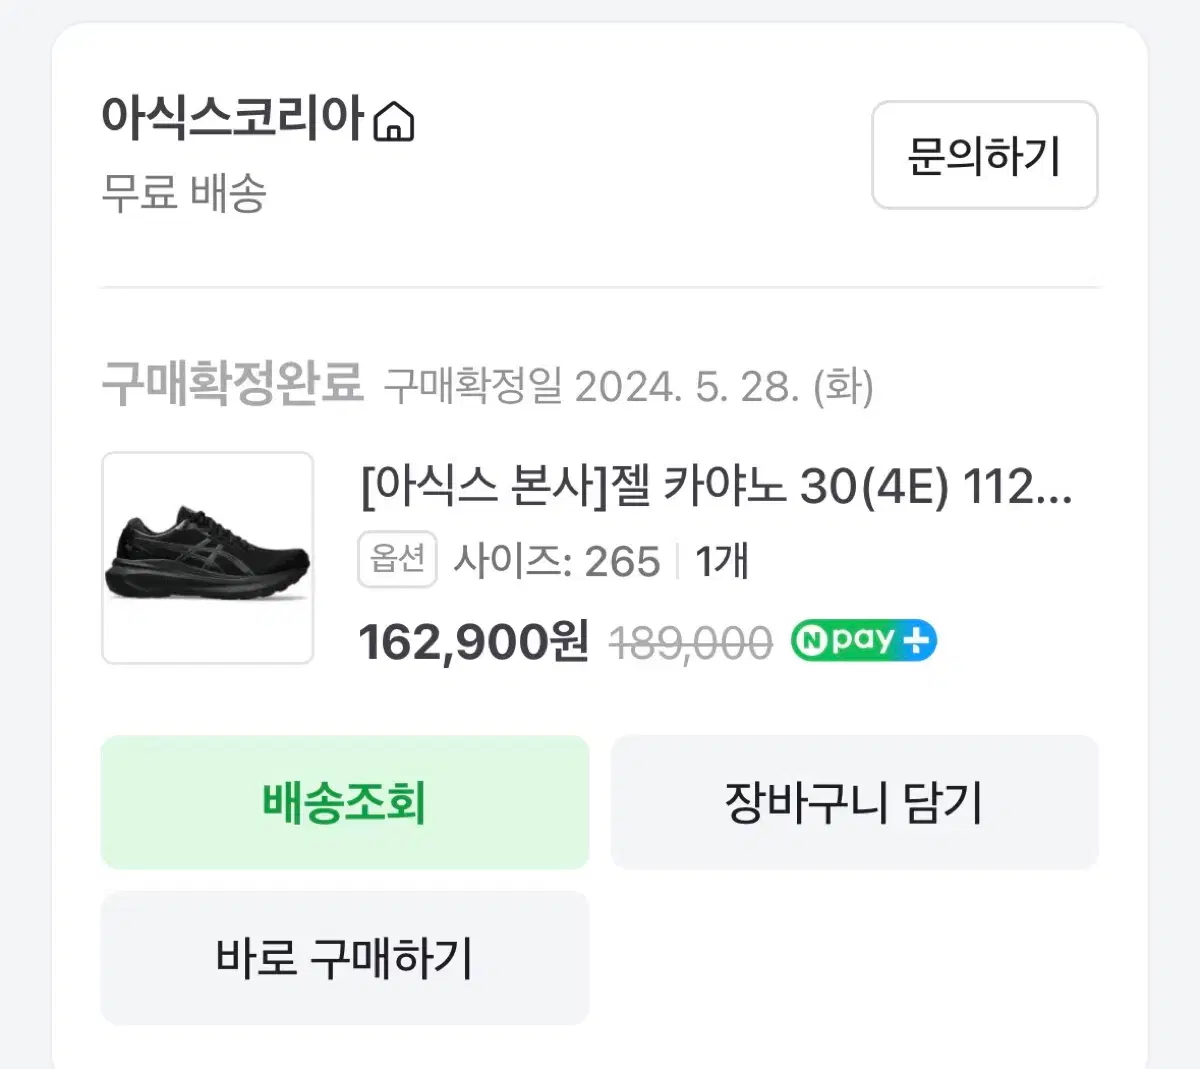Click the truncated 112... title ending
1200x1069 pixels.
click(x=1017, y=488)
